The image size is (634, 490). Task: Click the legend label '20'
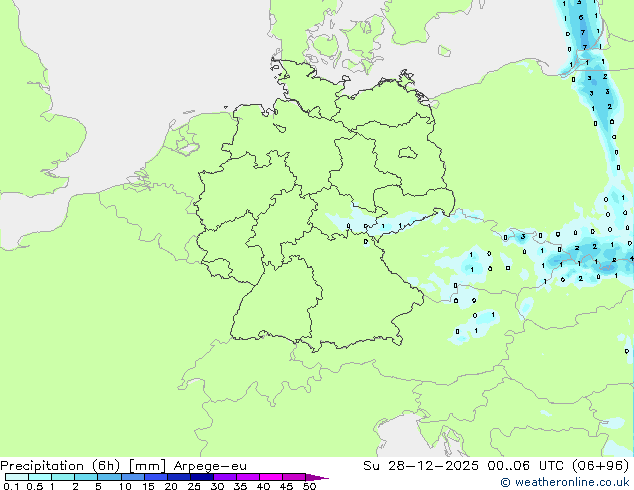(x=171, y=486)
